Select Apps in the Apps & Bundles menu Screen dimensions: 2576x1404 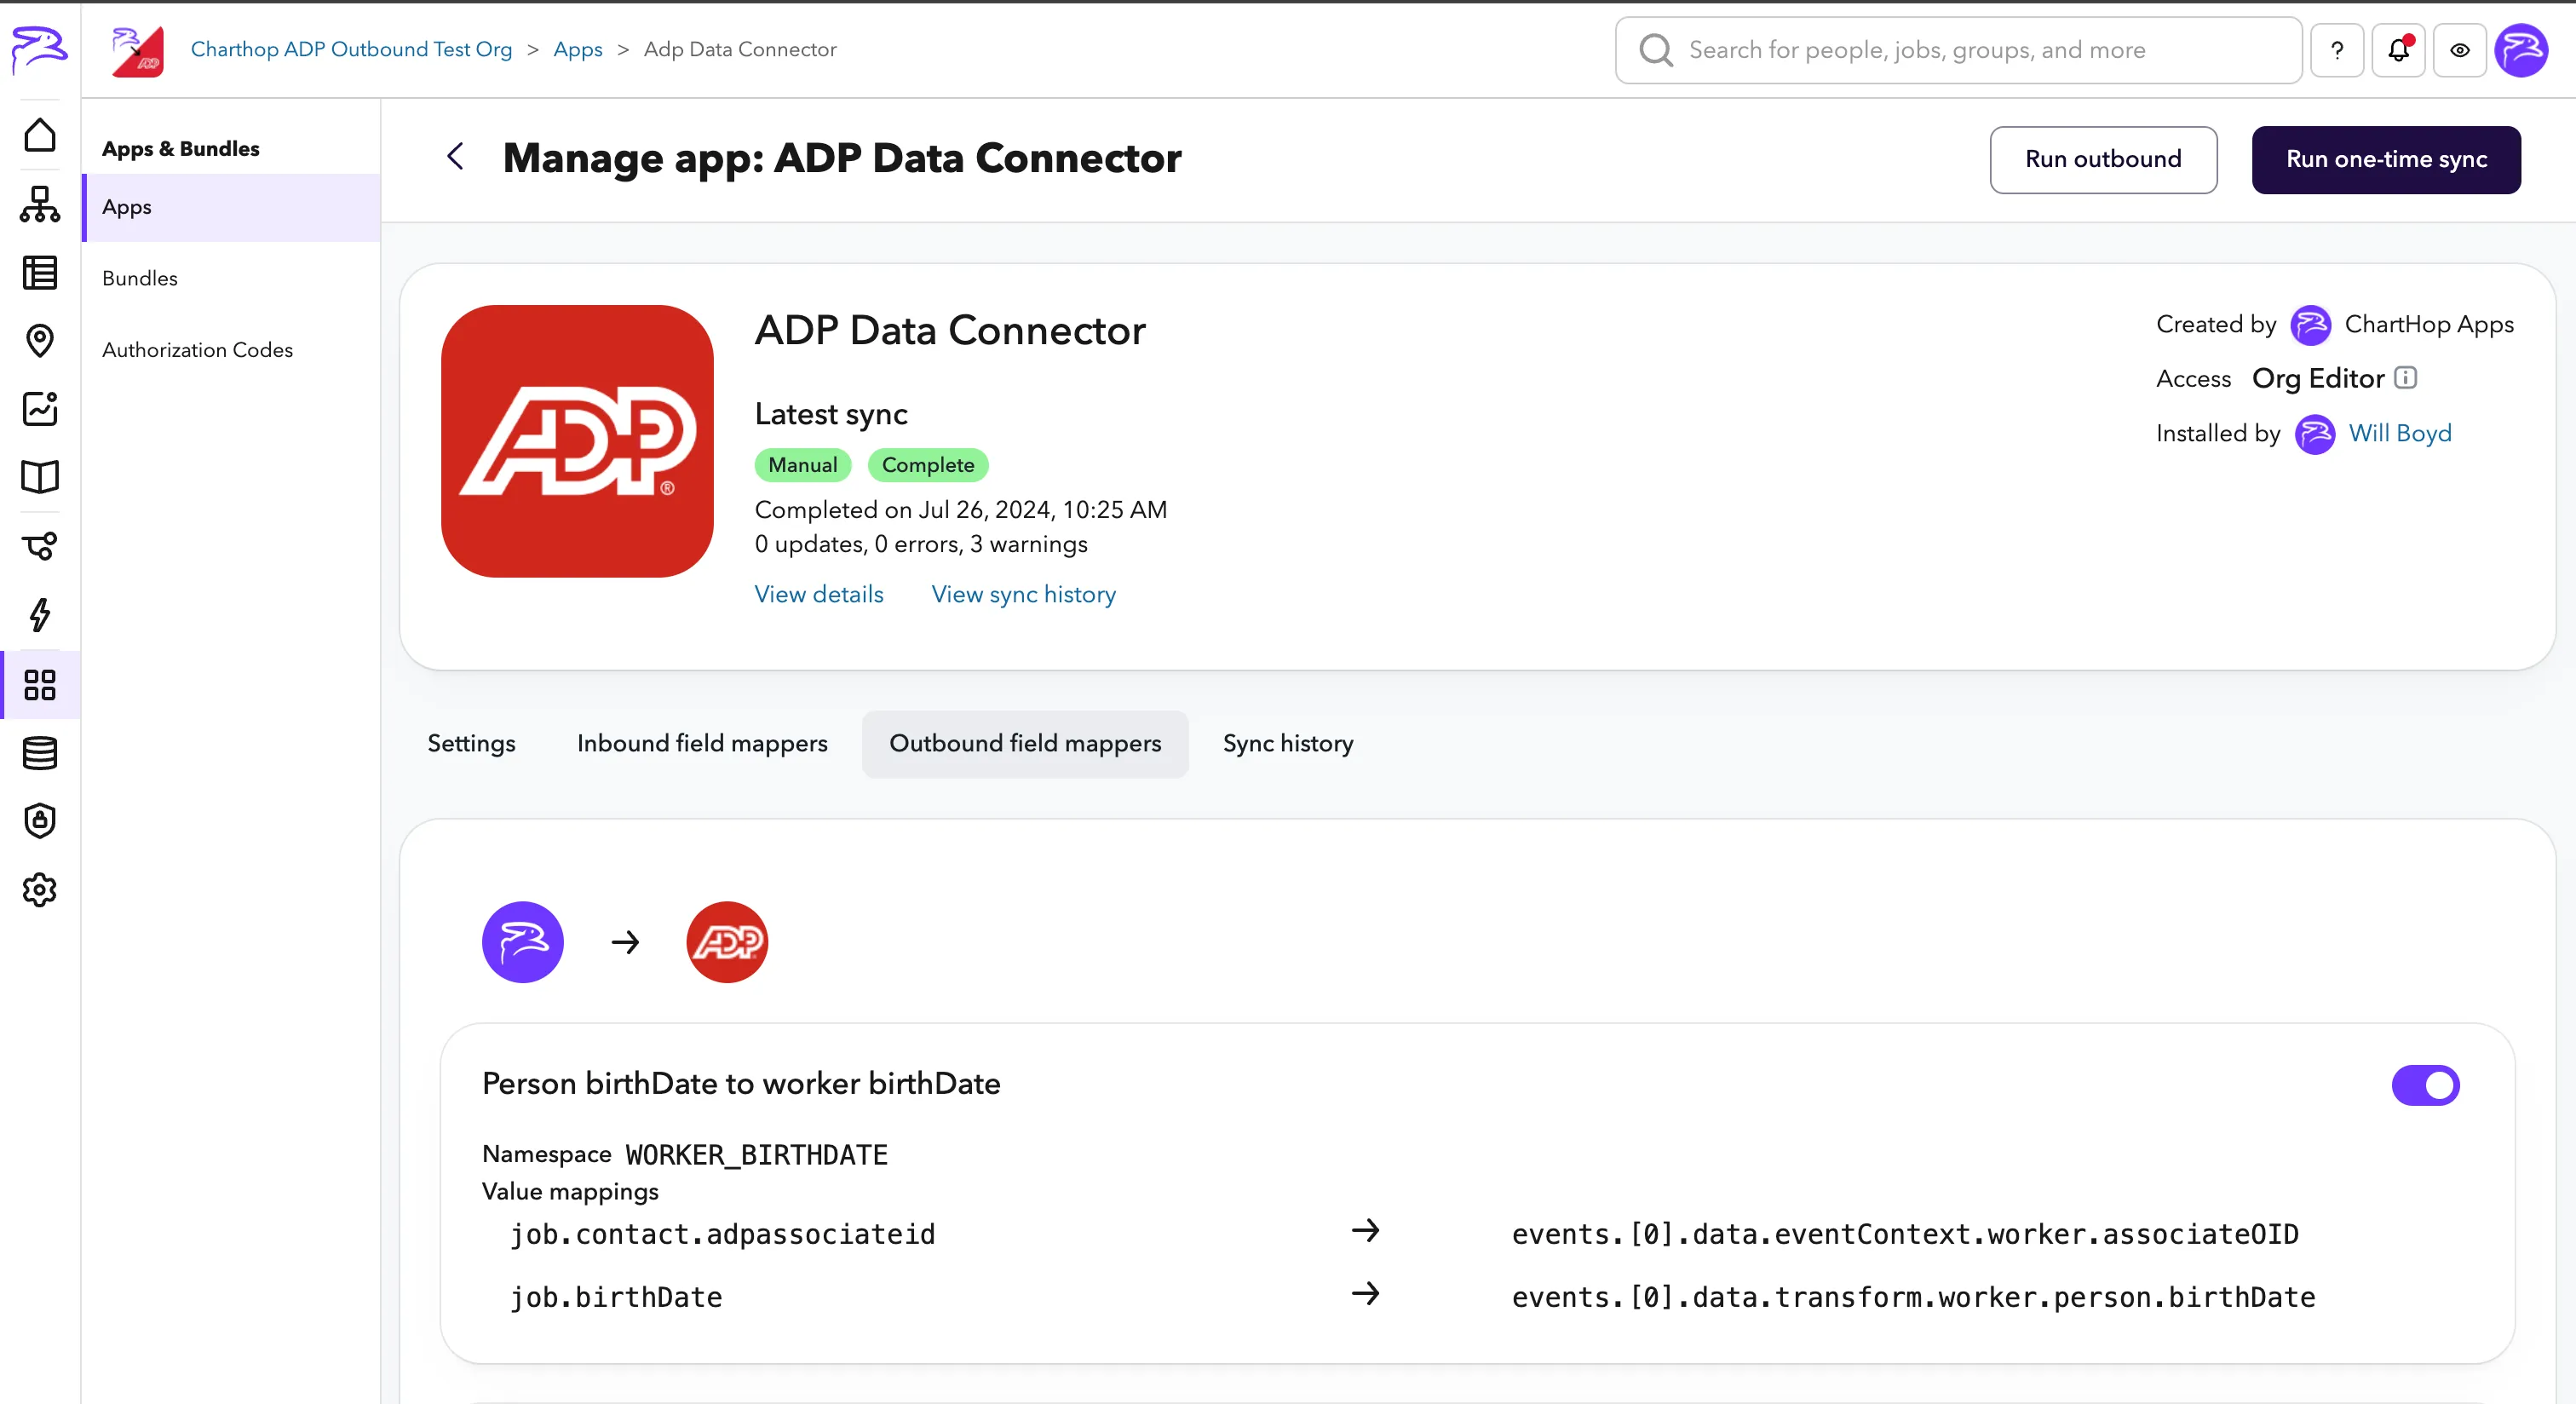pyautogui.click(x=232, y=207)
